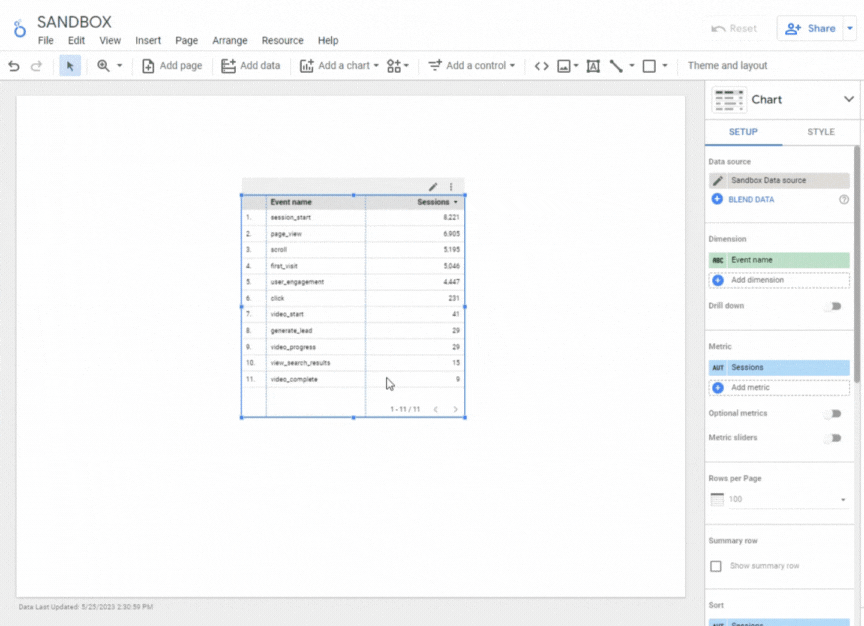The height and width of the screenshot is (626, 864).
Task: Click the table chart type icon
Action: [729, 100]
